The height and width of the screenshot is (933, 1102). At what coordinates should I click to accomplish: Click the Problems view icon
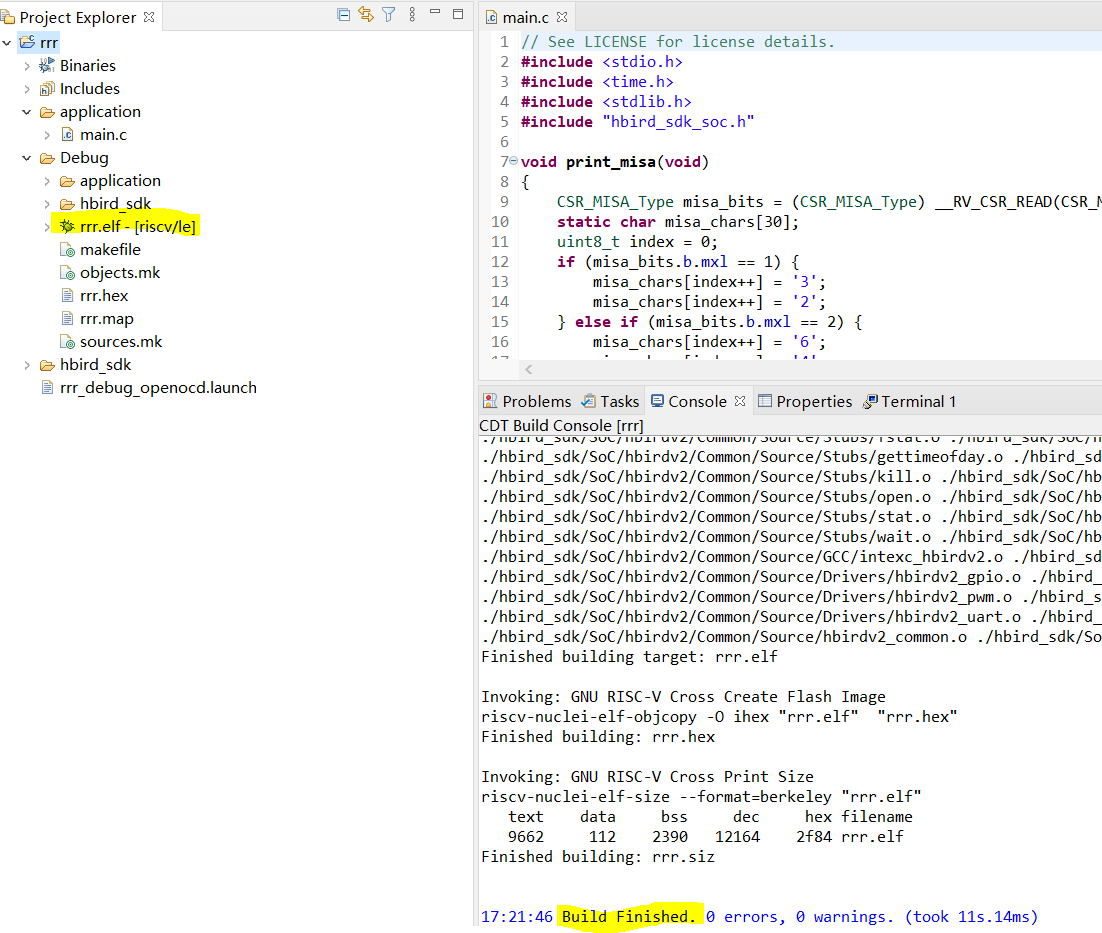point(490,400)
